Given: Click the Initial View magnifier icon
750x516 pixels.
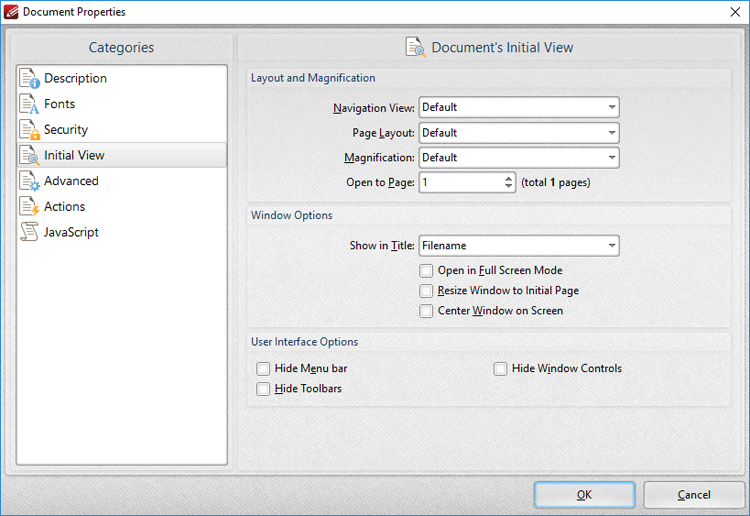Looking at the screenshot, I should [30, 155].
